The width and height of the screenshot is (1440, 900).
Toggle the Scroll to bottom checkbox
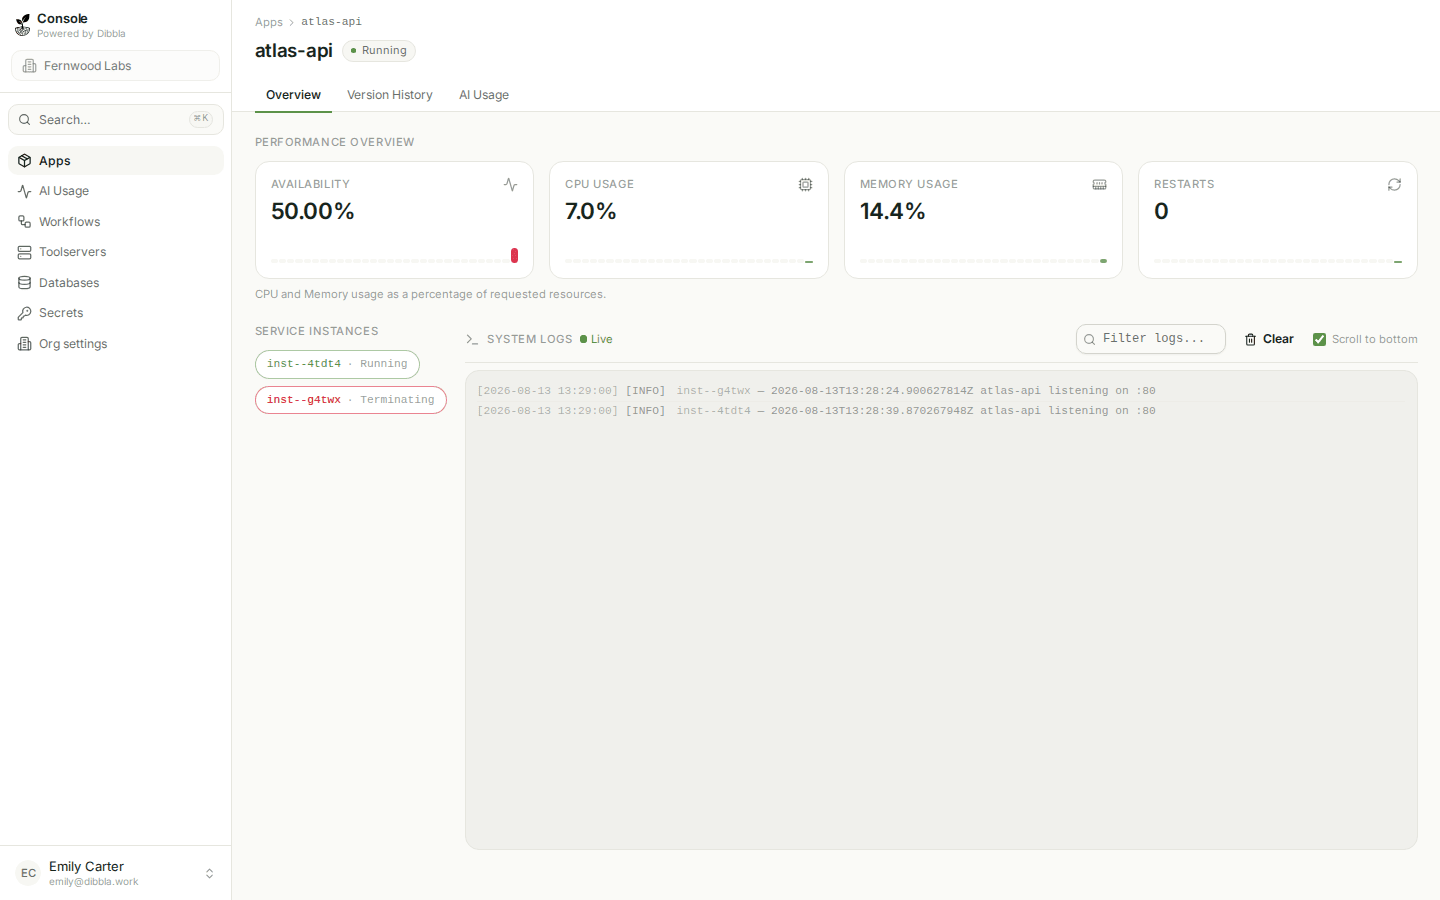[x=1319, y=339]
